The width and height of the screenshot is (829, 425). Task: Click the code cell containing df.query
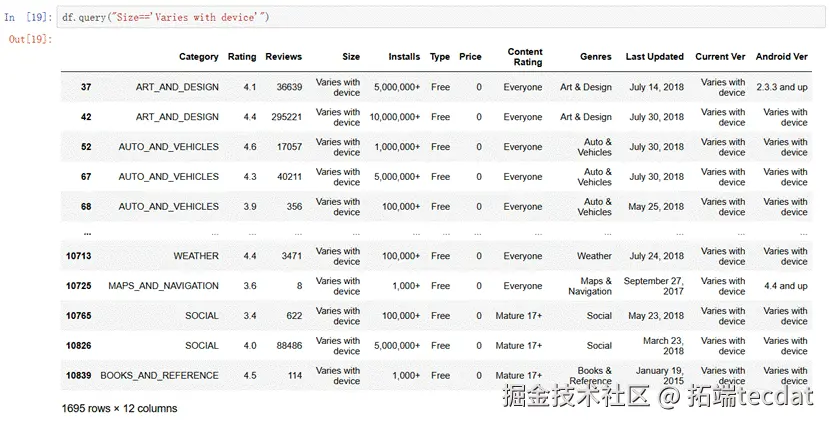(441, 17)
